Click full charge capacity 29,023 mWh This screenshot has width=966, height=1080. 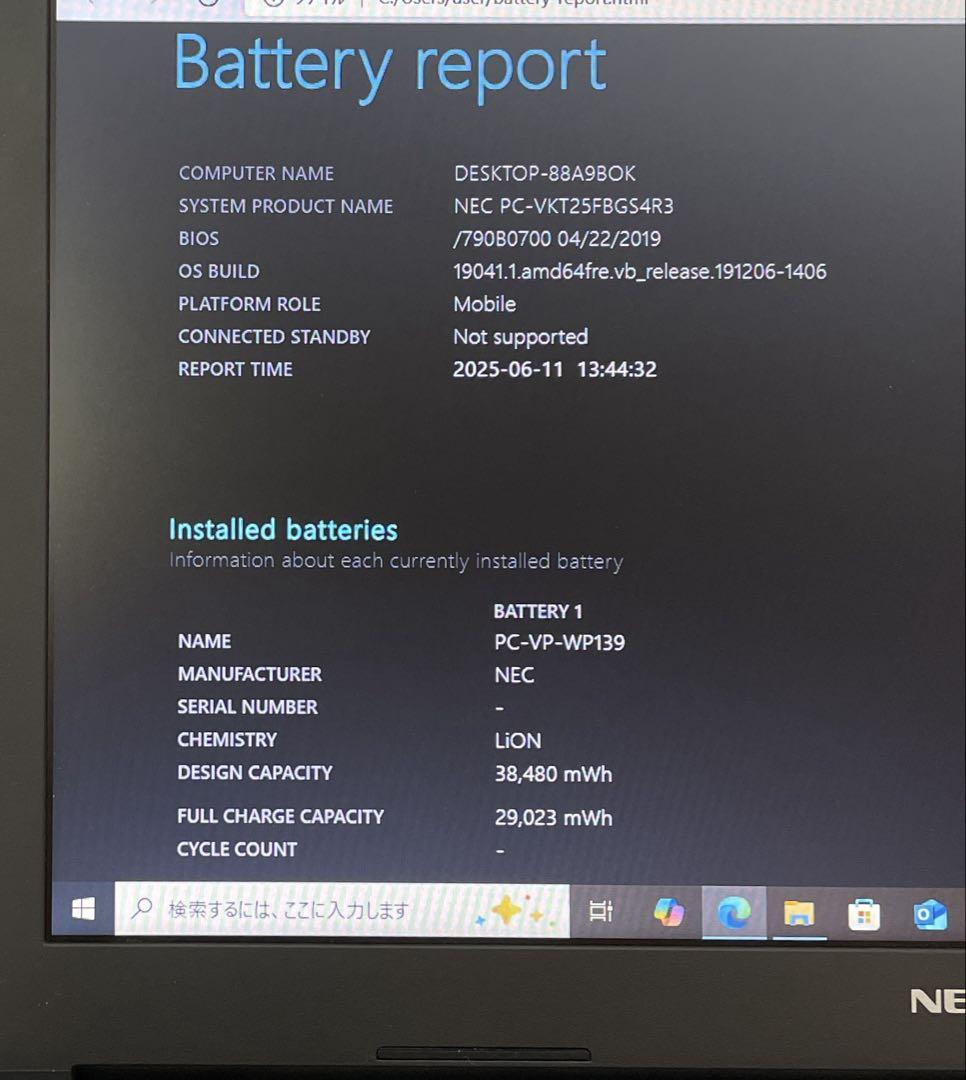click(x=553, y=818)
